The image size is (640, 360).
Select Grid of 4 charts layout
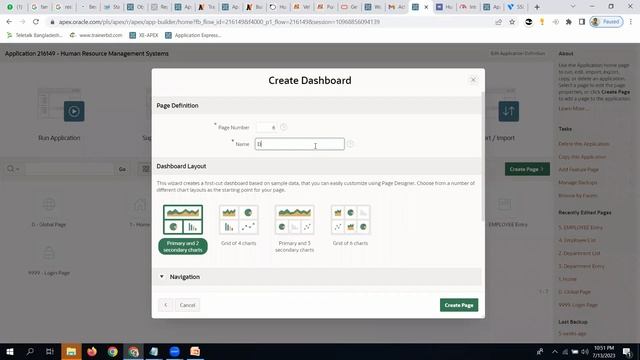pos(238,226)
